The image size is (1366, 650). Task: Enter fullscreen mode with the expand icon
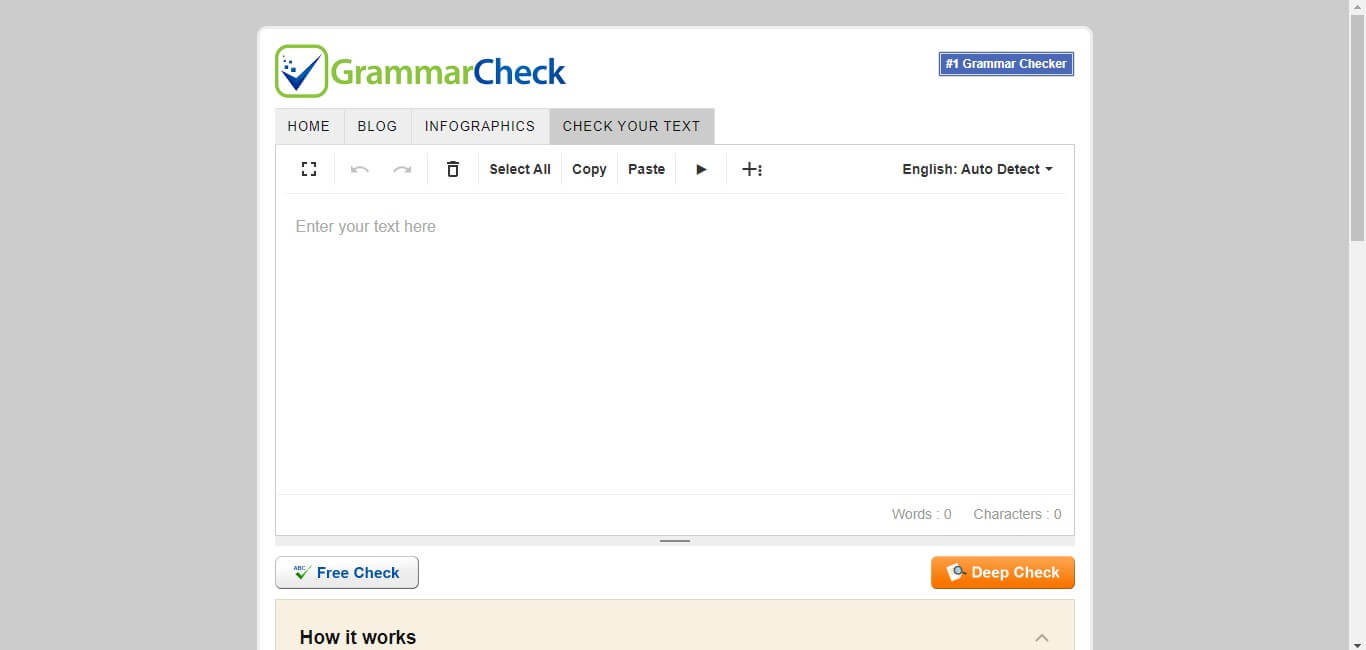click(x=309, y=168)
